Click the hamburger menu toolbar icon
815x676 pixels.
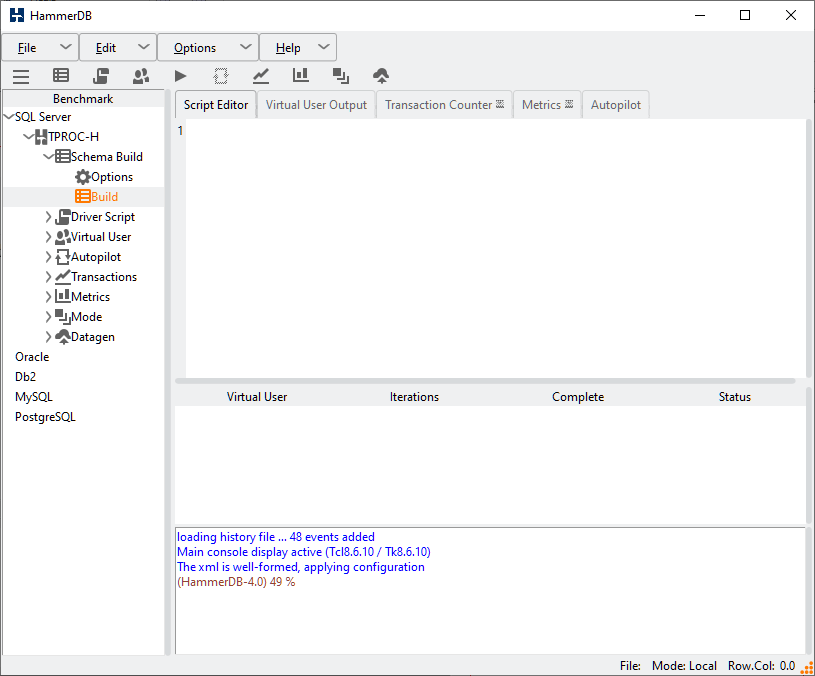point(21,76)
